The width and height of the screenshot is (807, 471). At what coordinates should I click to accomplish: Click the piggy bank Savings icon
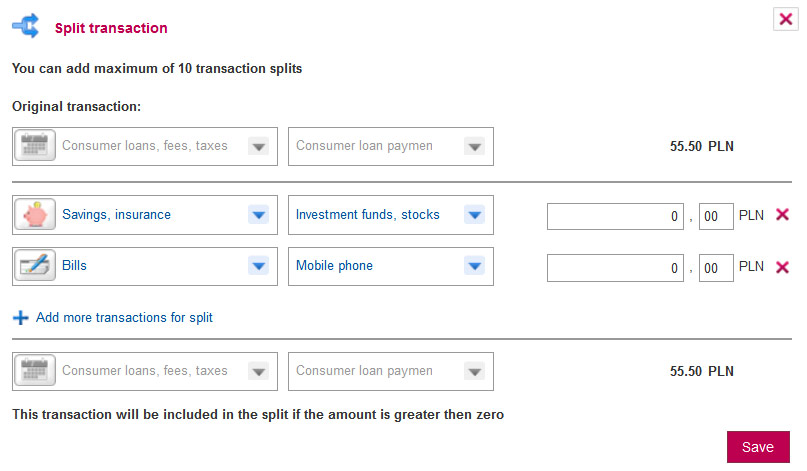35,215
